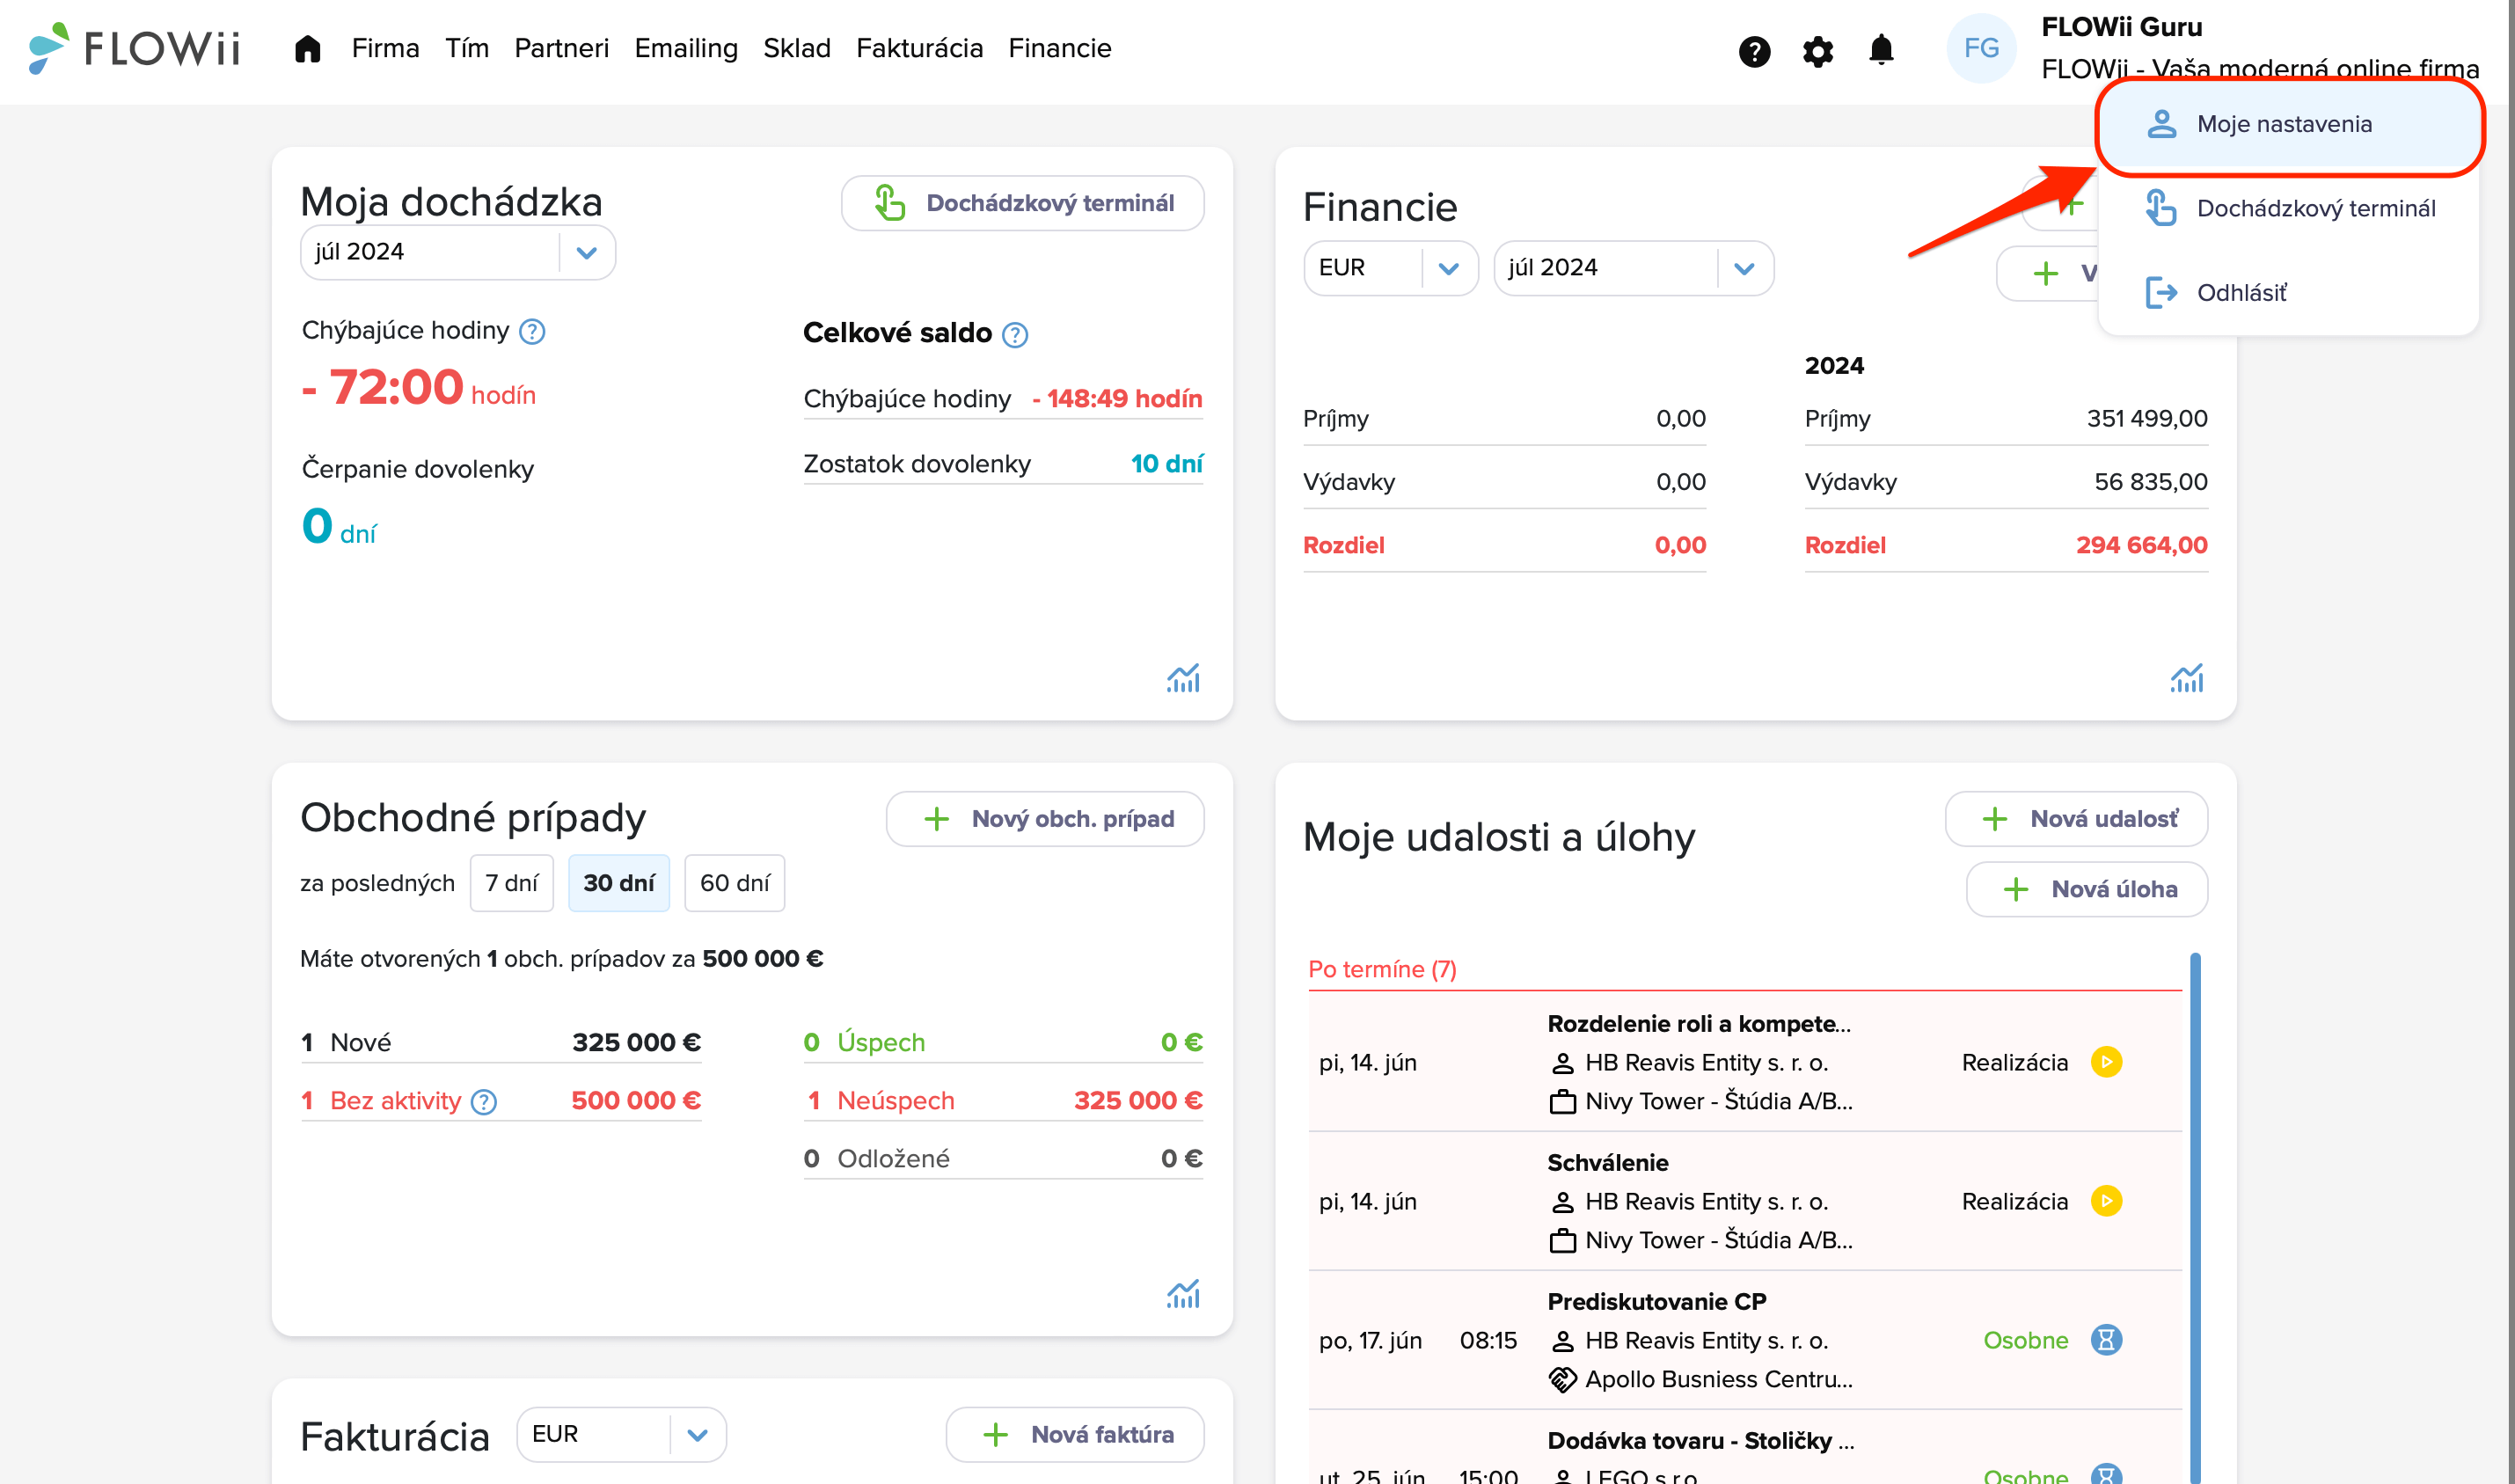Open the Rozdelenie roli a kompete... task
This screenshot has height=1484, width=2515.
tap(1698, 1023)
